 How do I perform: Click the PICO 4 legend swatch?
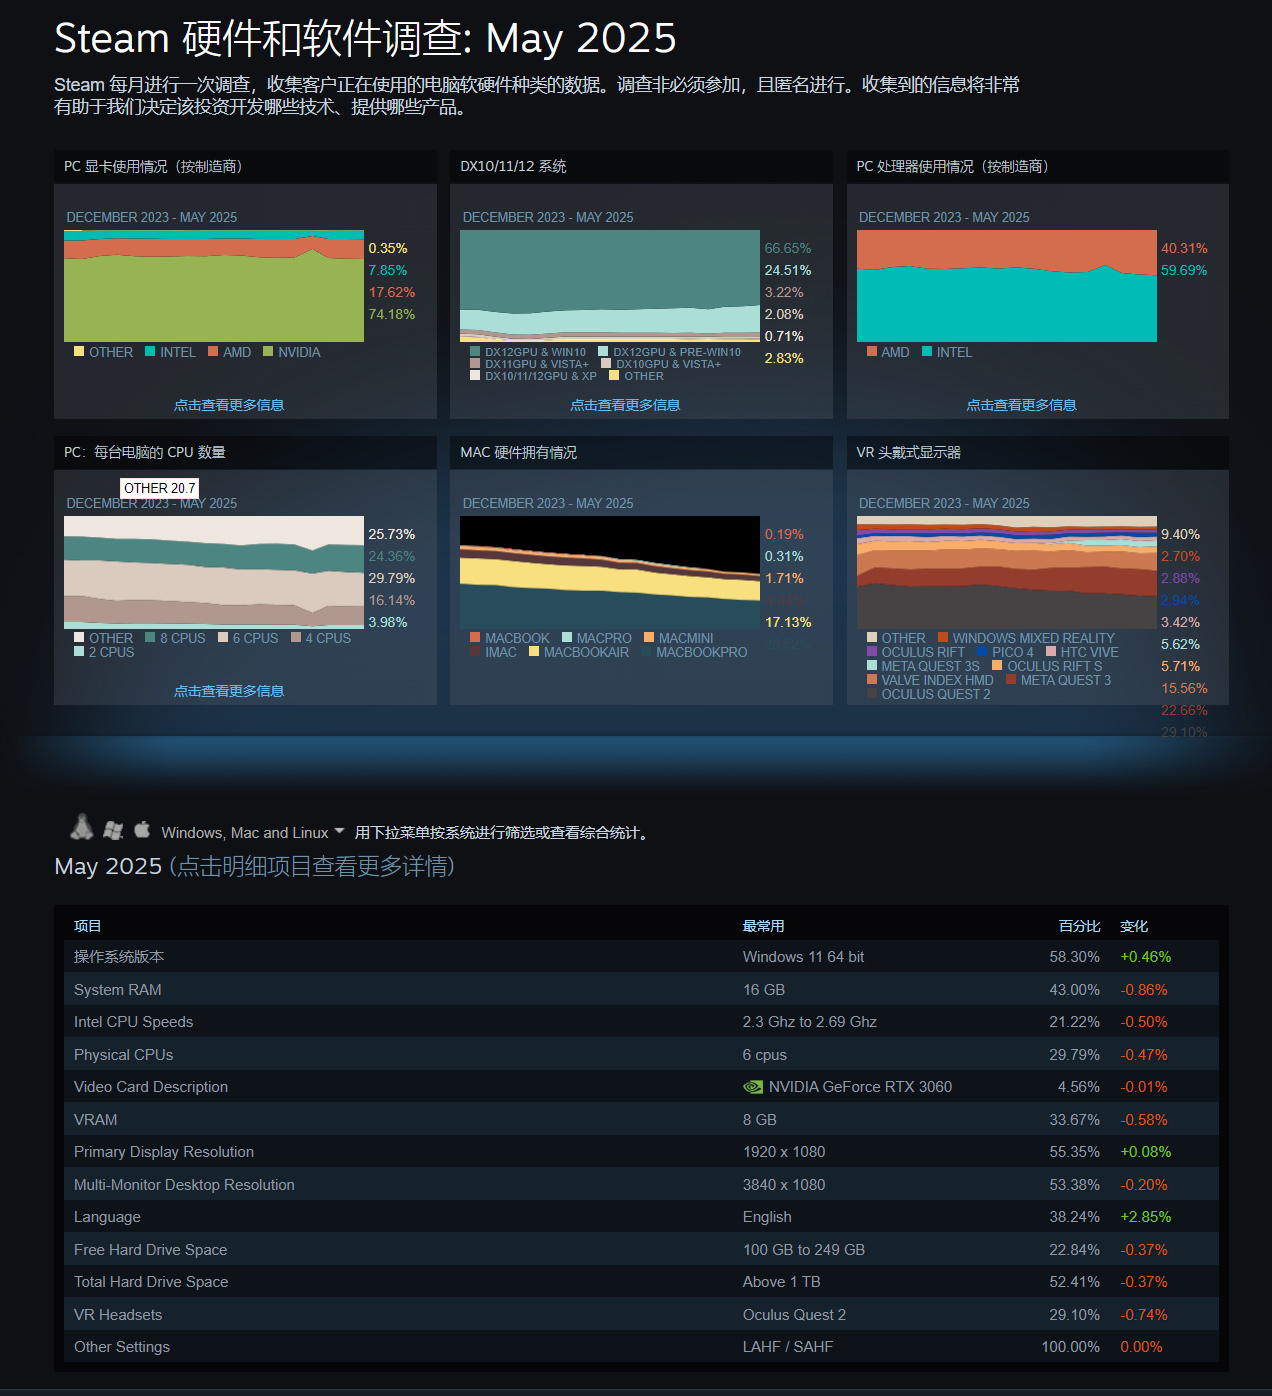click(x=983, y=651)
